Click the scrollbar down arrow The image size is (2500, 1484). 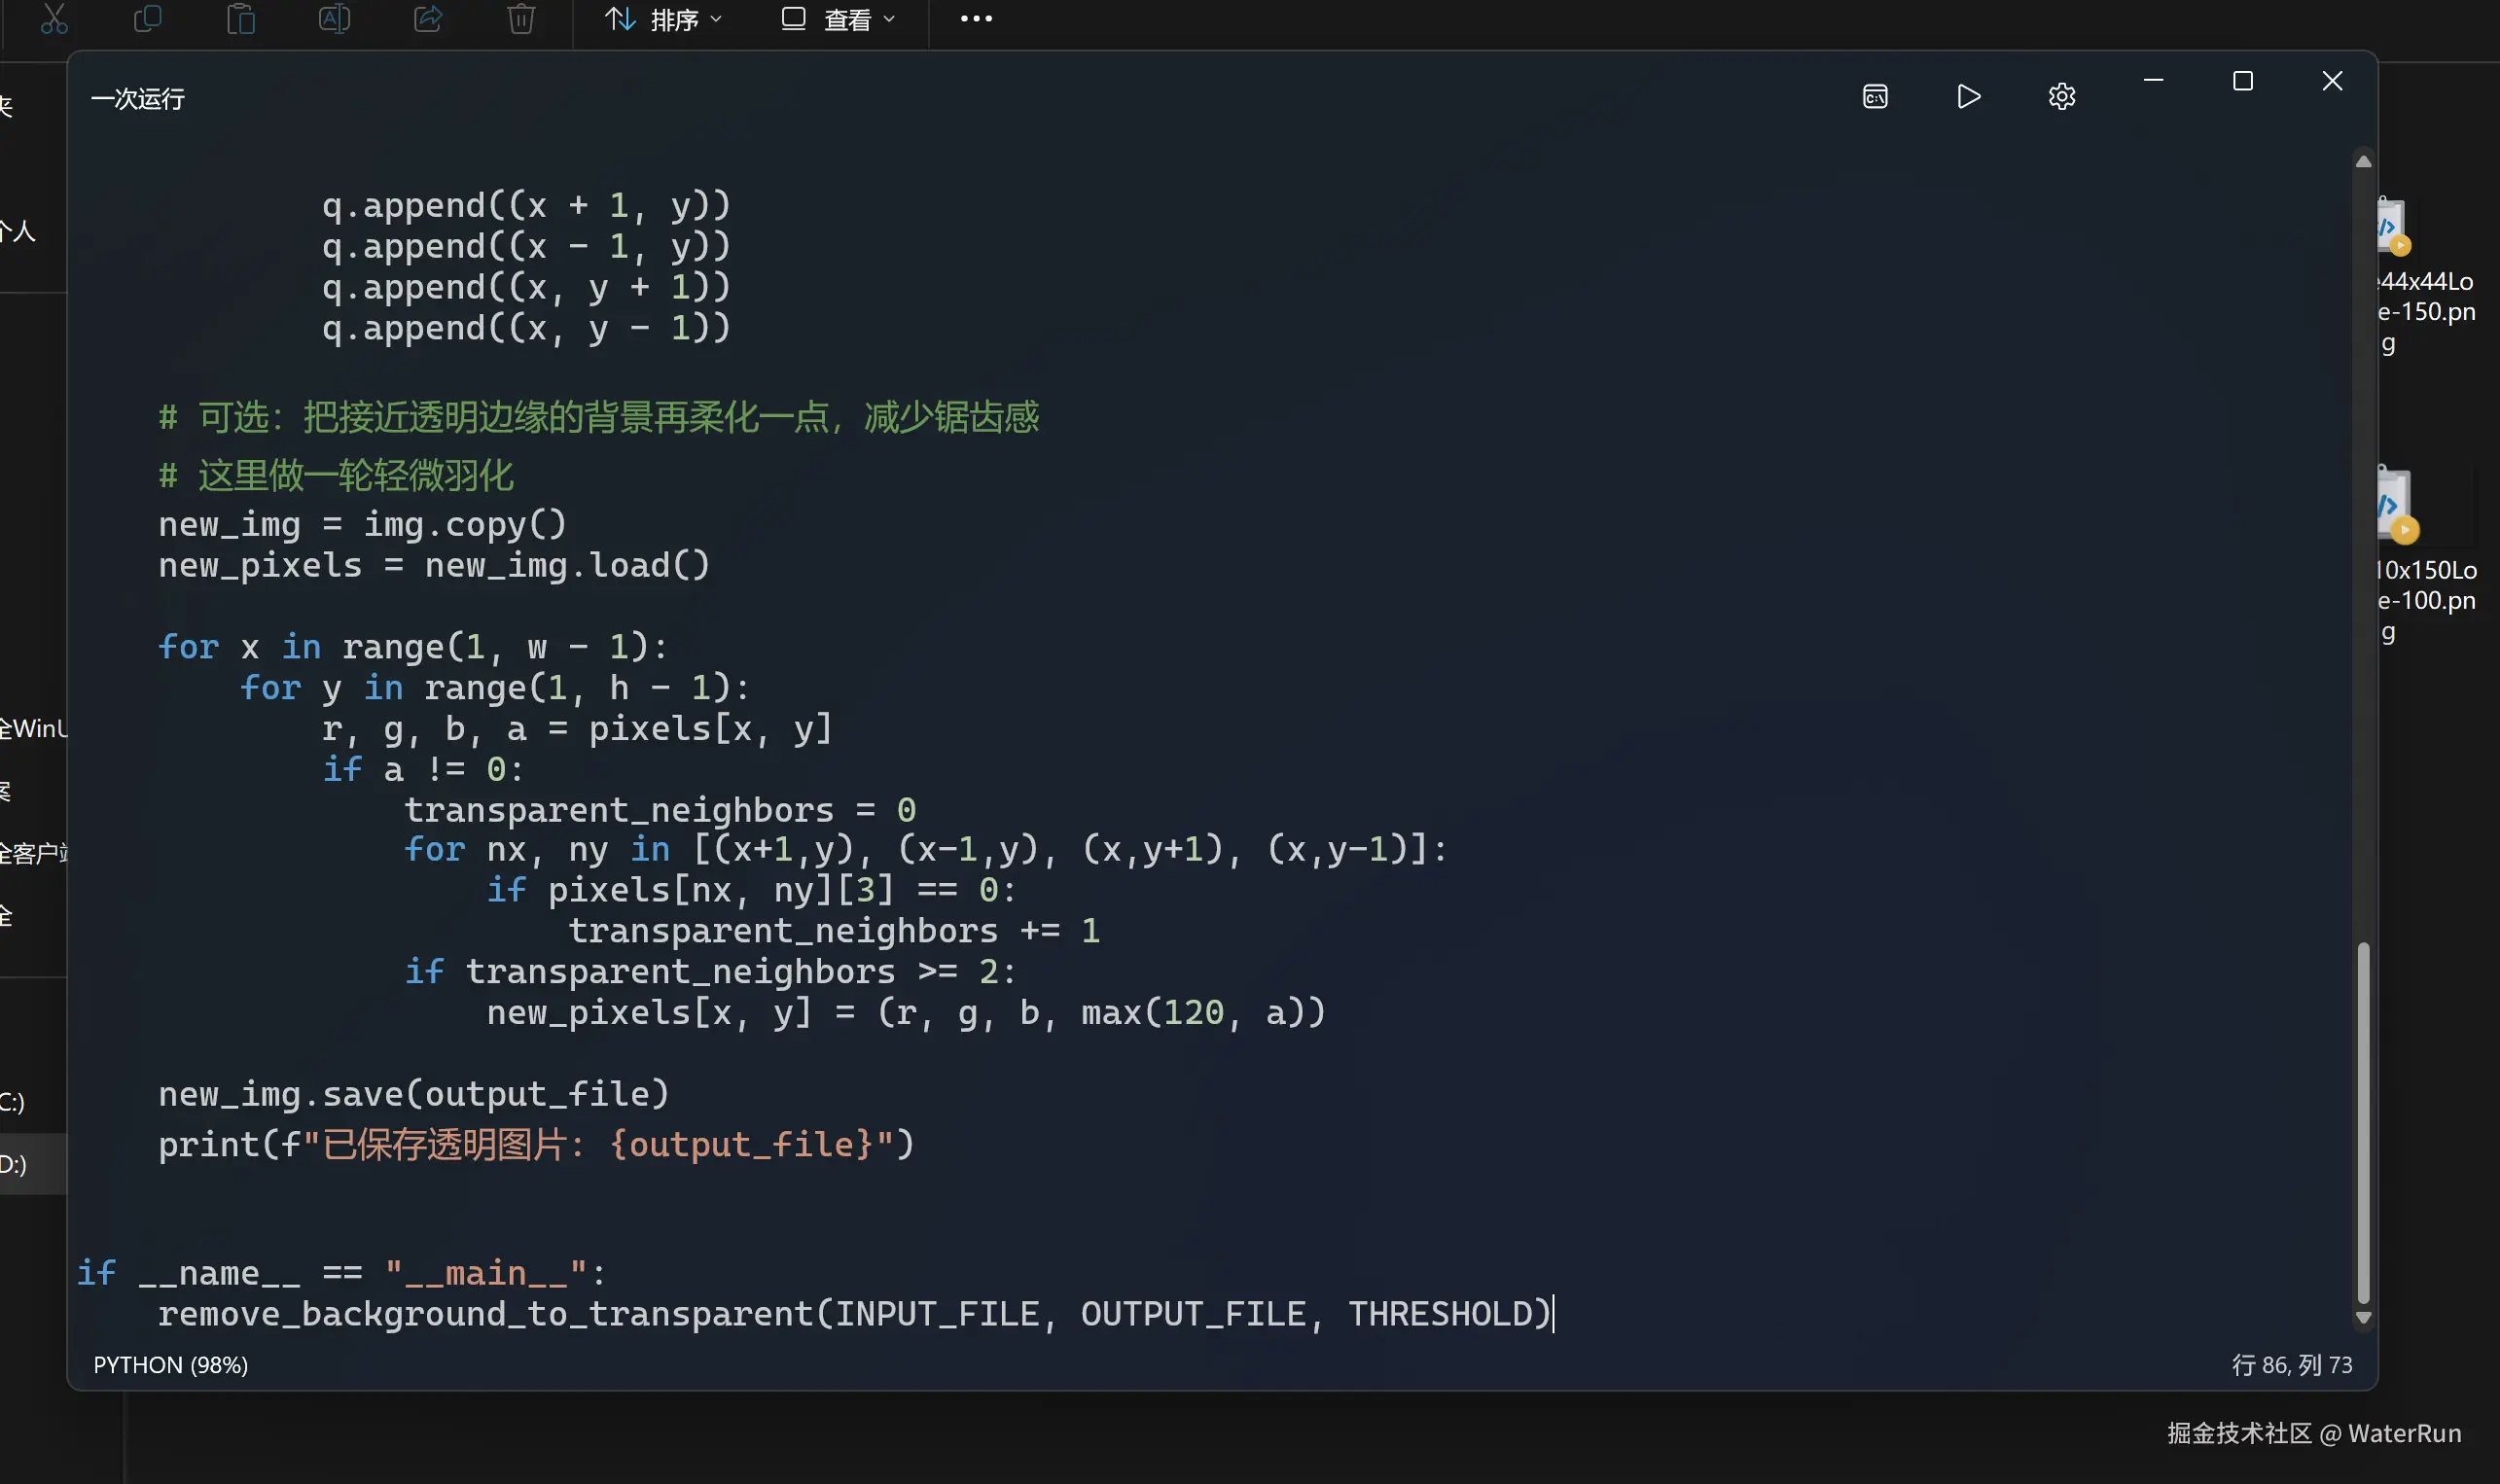2363,1318
